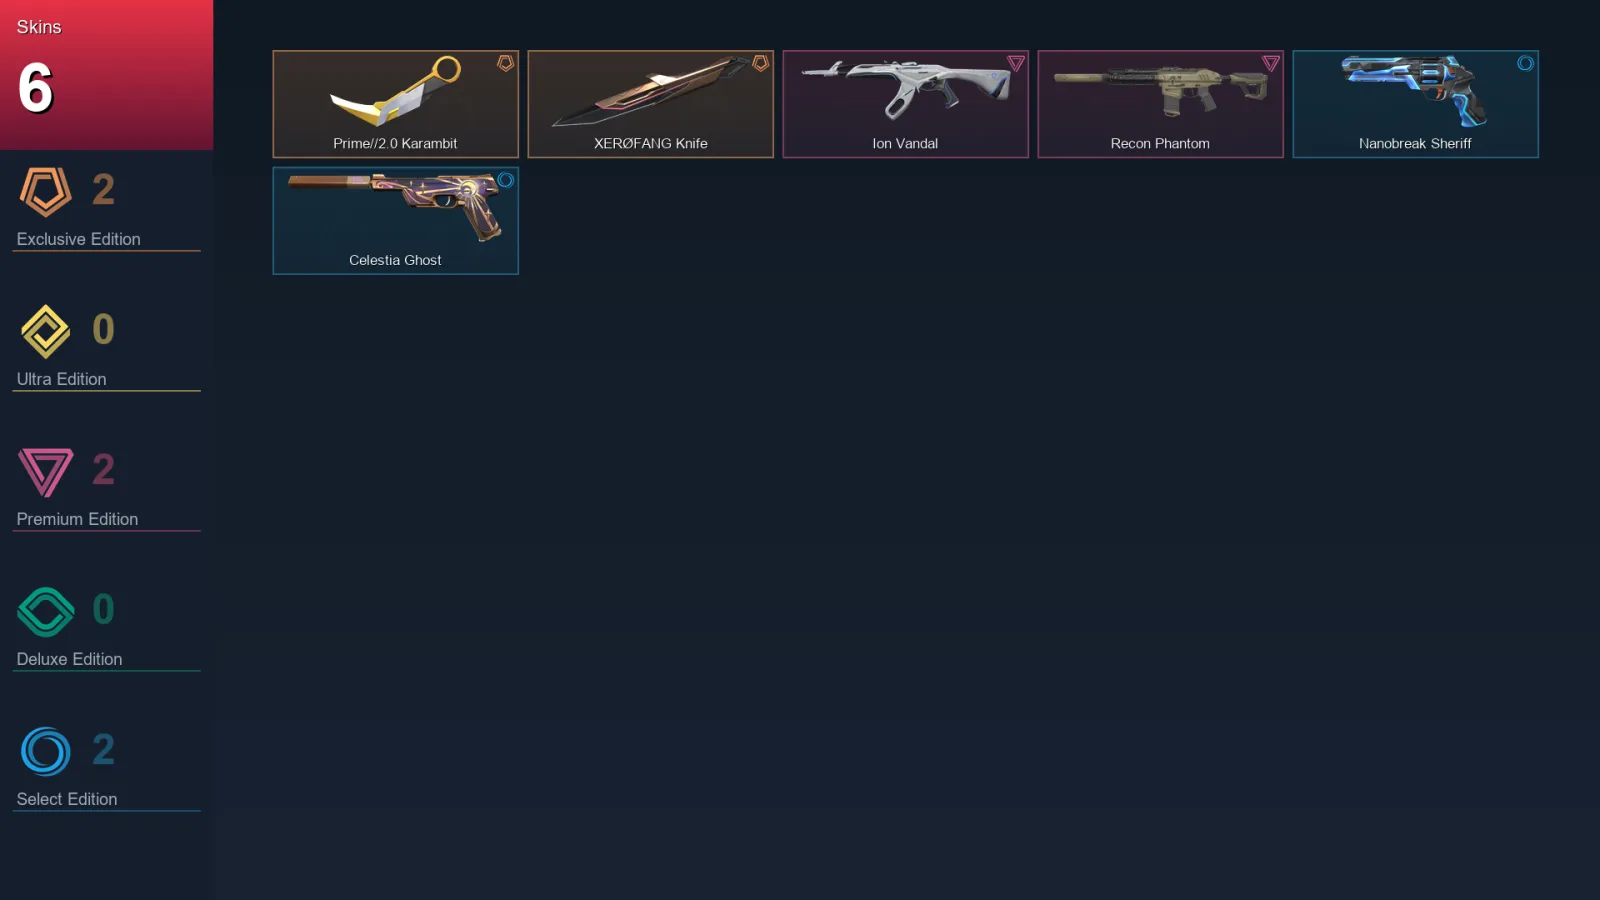Click tier badge on Celestia Ghost card
Viewport: 1600px width, 900px height.
(x=505, y=180)
